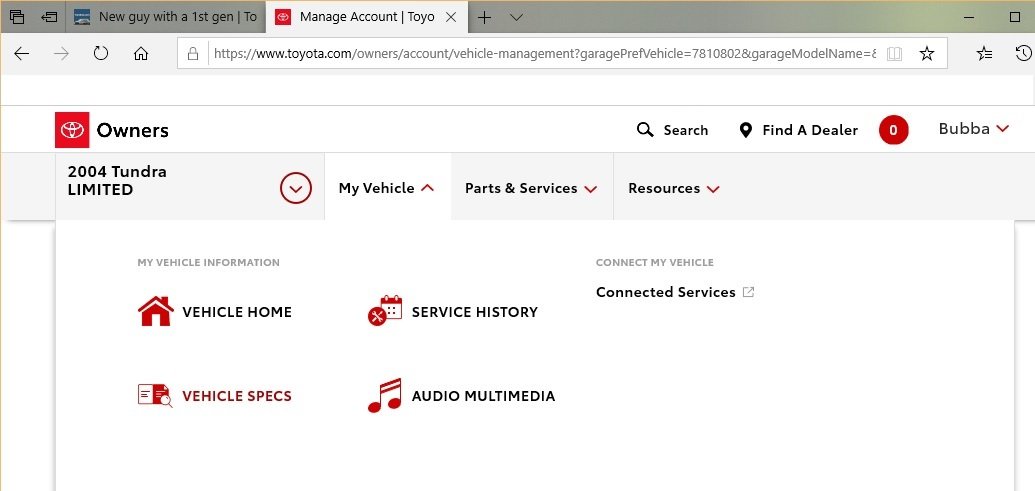1035x491 pixels.
Task: Open the site Search label
Action: [x=686, y=131]
